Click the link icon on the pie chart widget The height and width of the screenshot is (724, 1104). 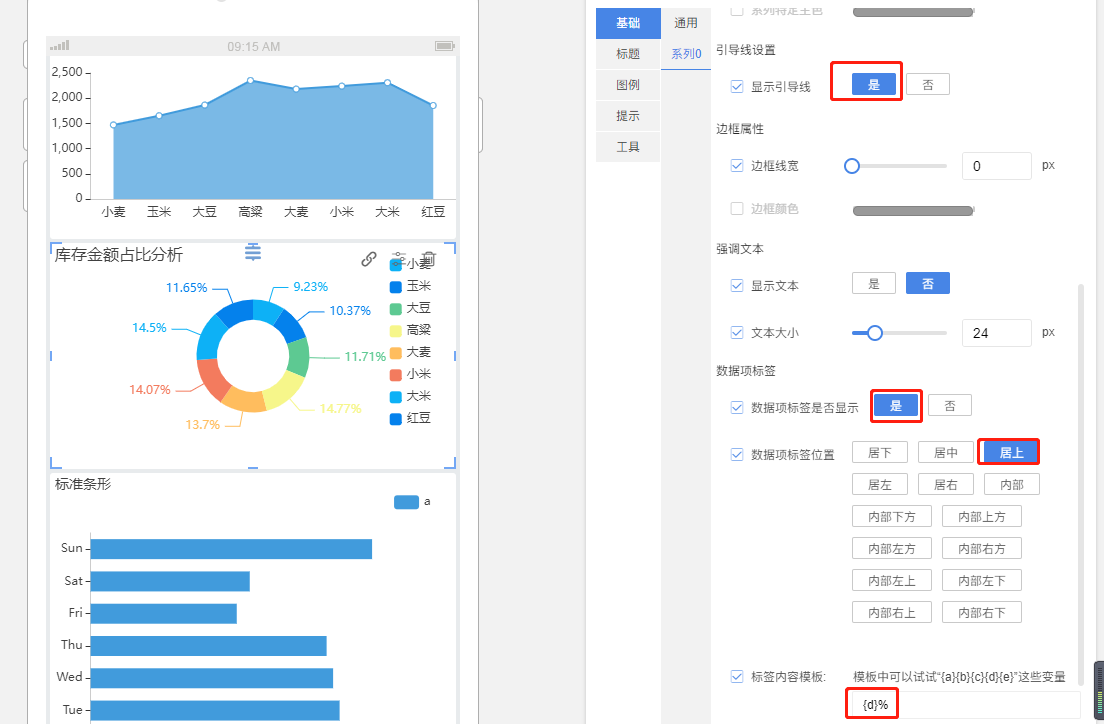coord(368,259)
